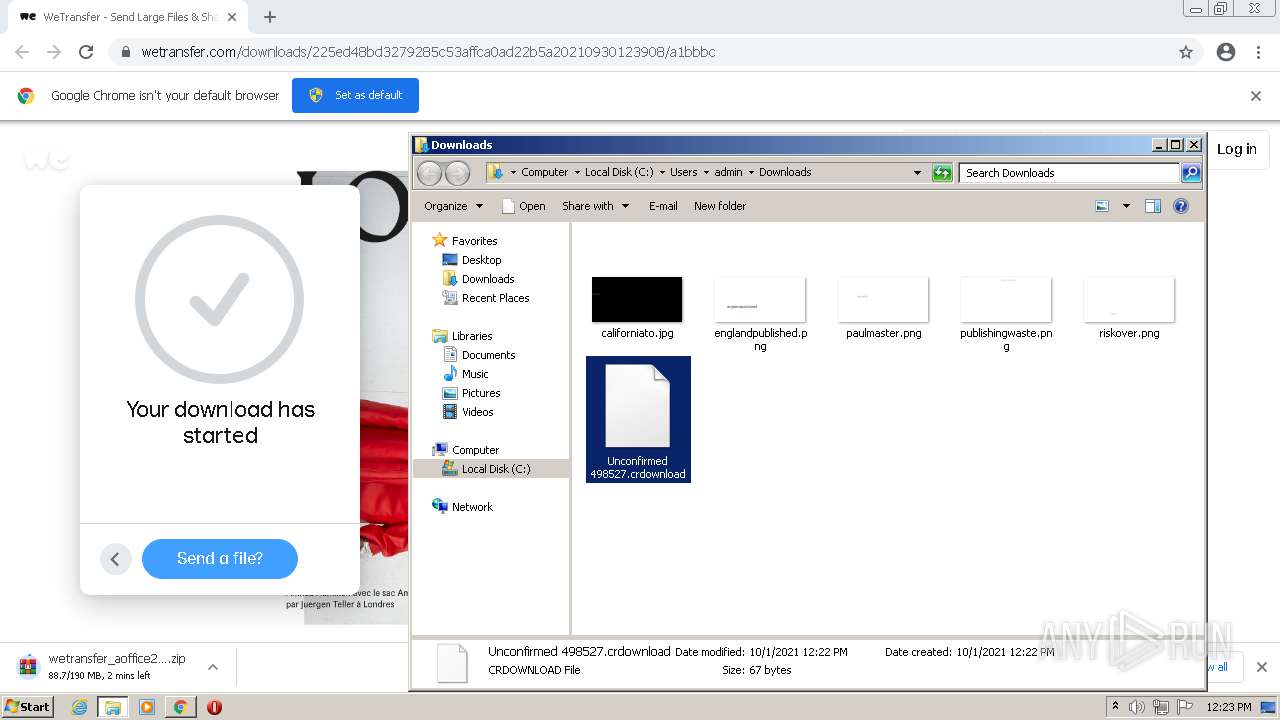Close the WeTransfer browser tab

pyautogui.click(x=232, y=17)
